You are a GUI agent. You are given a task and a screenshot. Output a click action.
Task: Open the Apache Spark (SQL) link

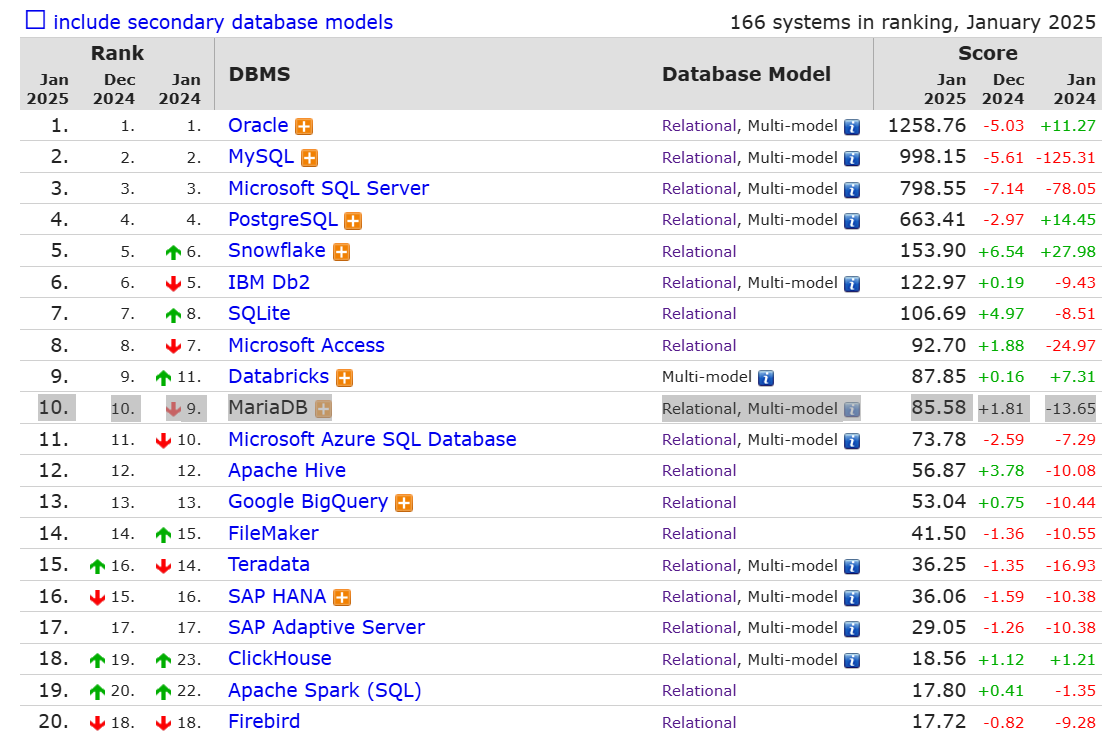pyautogui.click(x=325, y=690)
